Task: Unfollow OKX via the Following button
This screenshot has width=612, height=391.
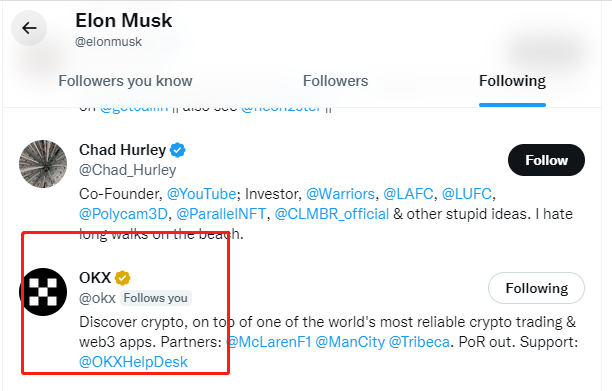Action: [x=536, y=288]
